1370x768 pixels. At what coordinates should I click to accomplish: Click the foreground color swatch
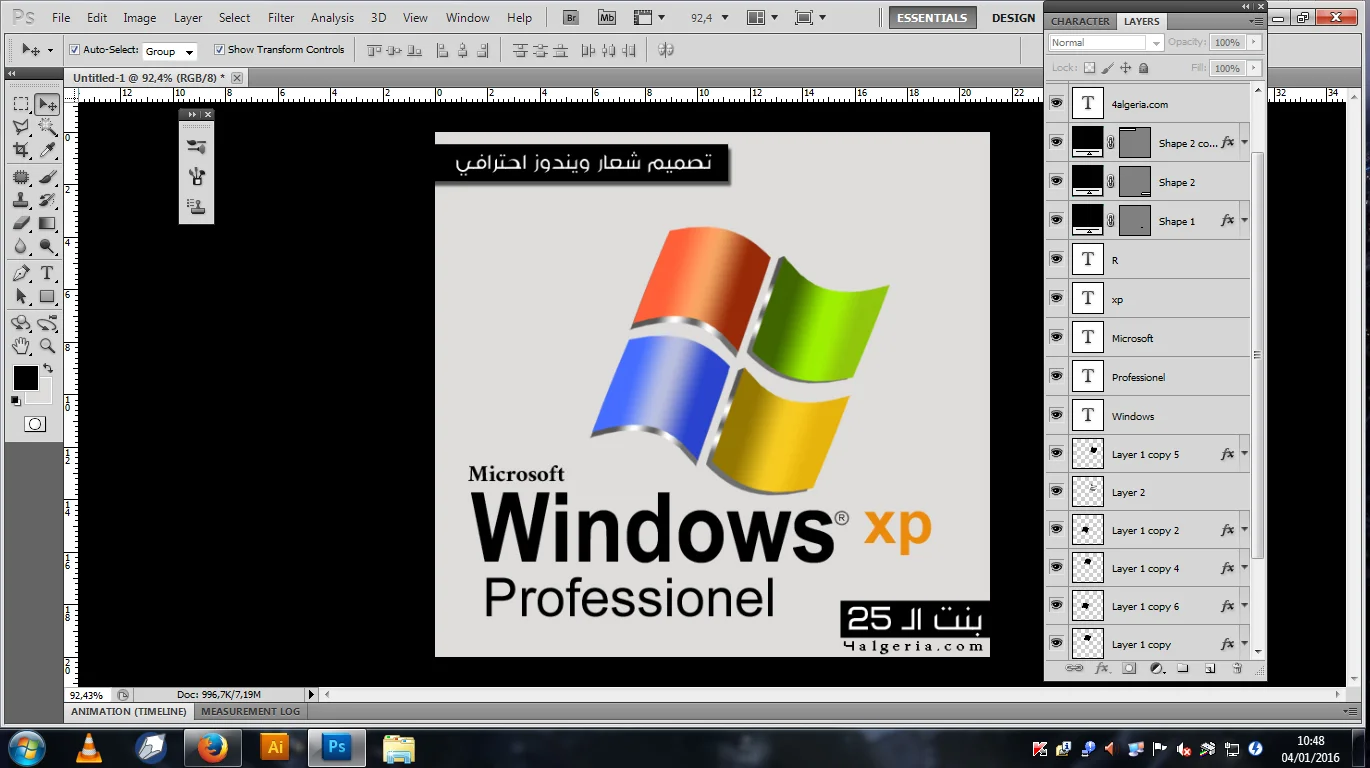pyautogui.click(x=25, y=378)
